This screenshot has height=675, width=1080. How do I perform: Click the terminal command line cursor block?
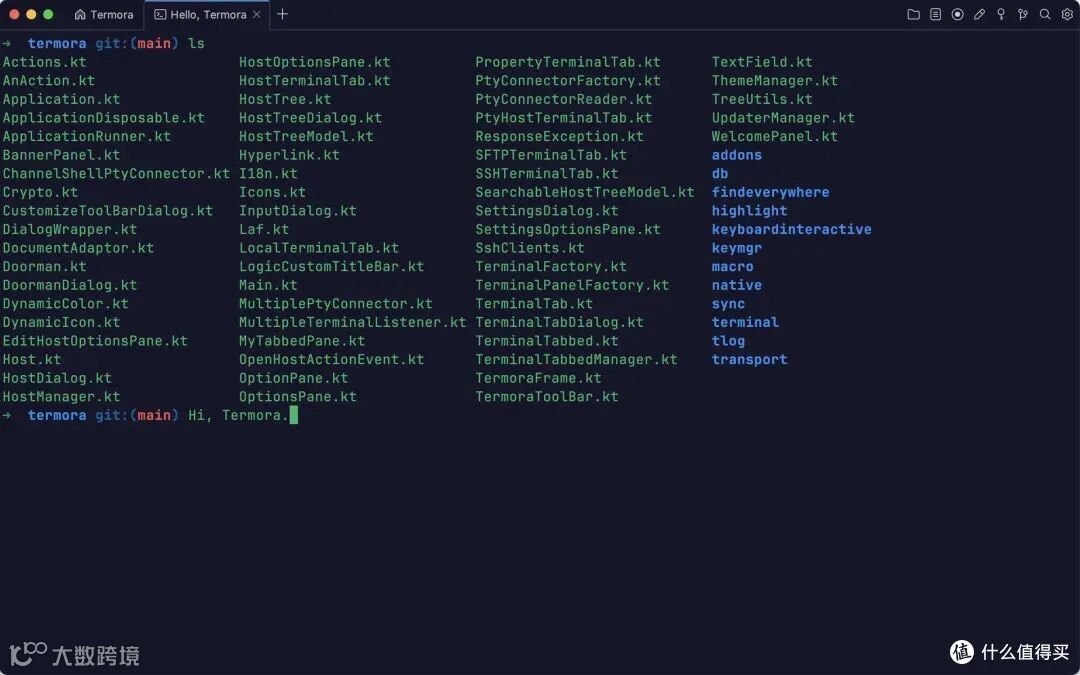pyautogui.click(x=293, y=415)
